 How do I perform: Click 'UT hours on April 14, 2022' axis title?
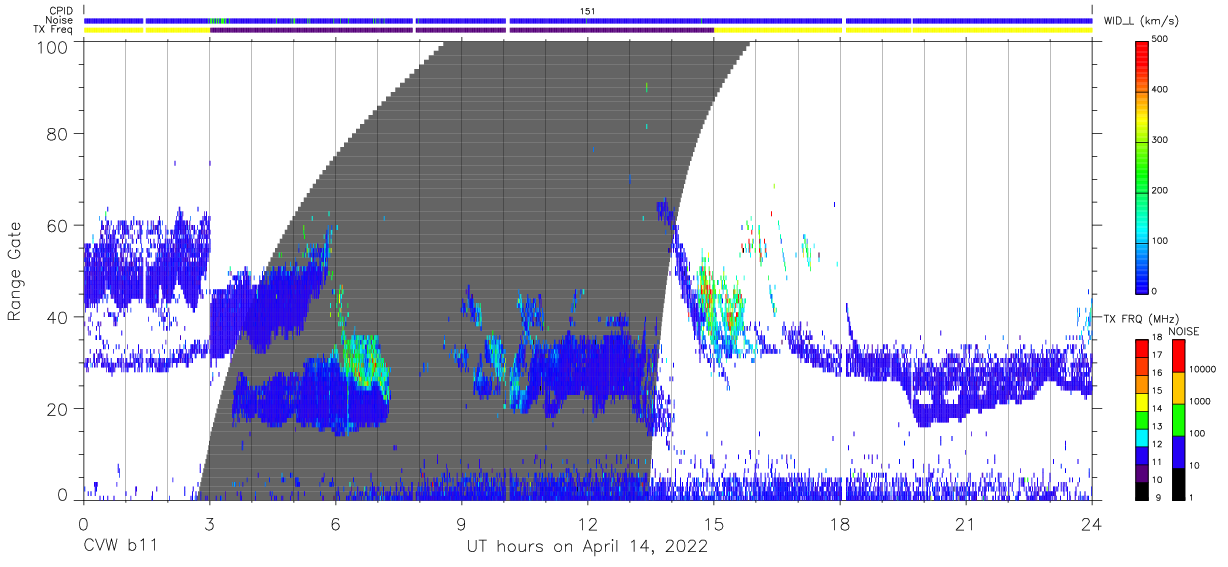587,547
